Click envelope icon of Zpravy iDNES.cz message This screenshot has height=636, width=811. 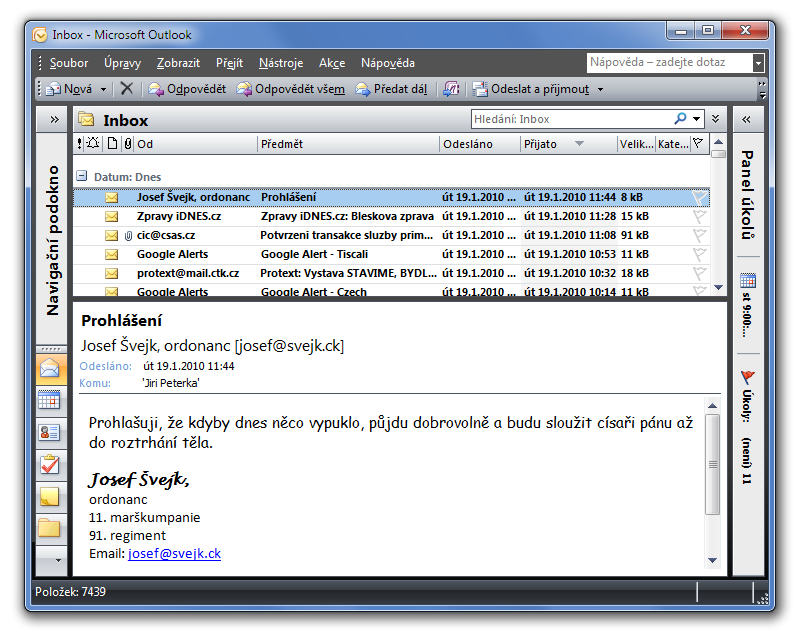[x=112, y=216]
